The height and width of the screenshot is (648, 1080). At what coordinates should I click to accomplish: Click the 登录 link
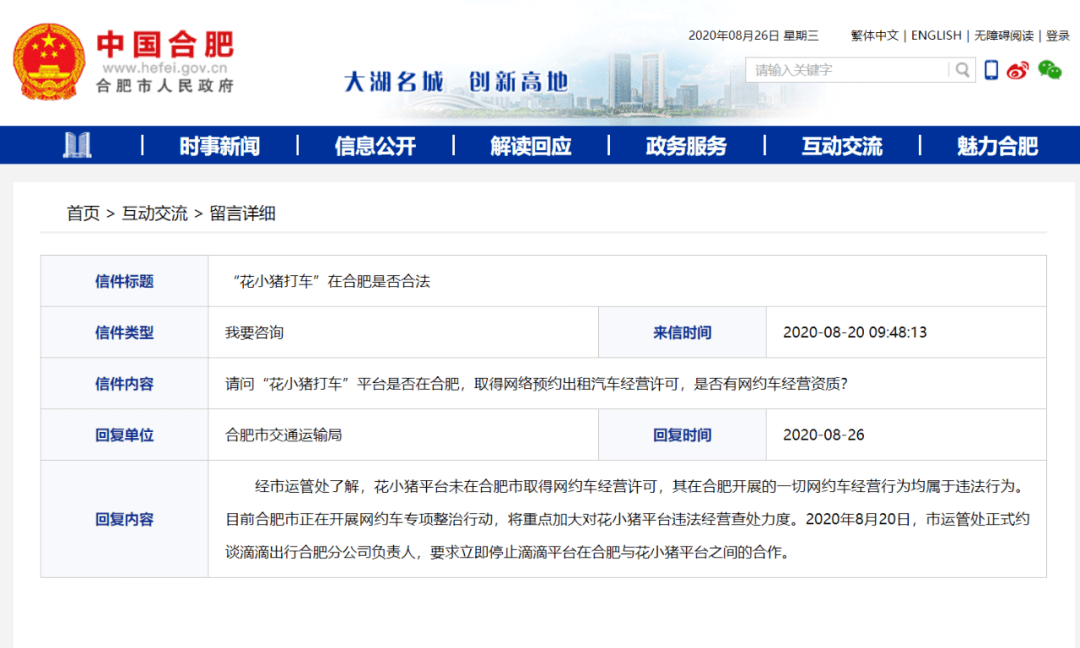[1057, 36]
